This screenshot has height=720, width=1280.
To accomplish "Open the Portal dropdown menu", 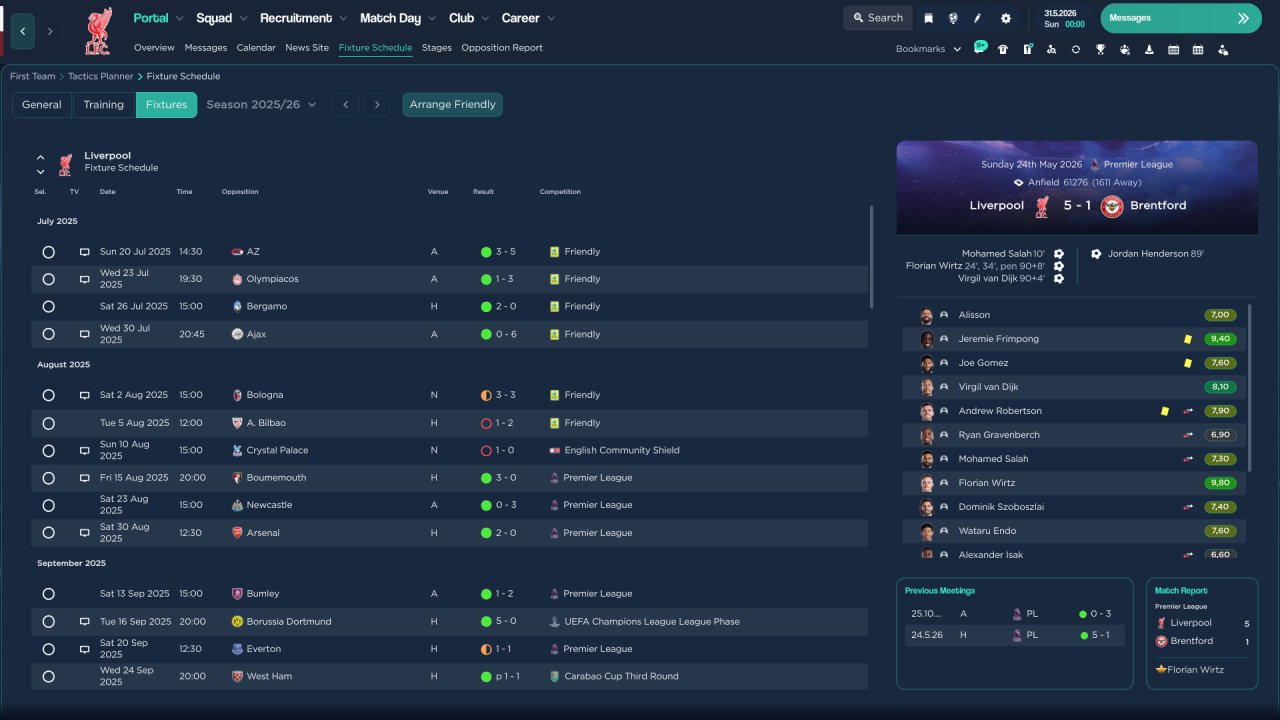I will pyautogui.click(x=158, y=18).
